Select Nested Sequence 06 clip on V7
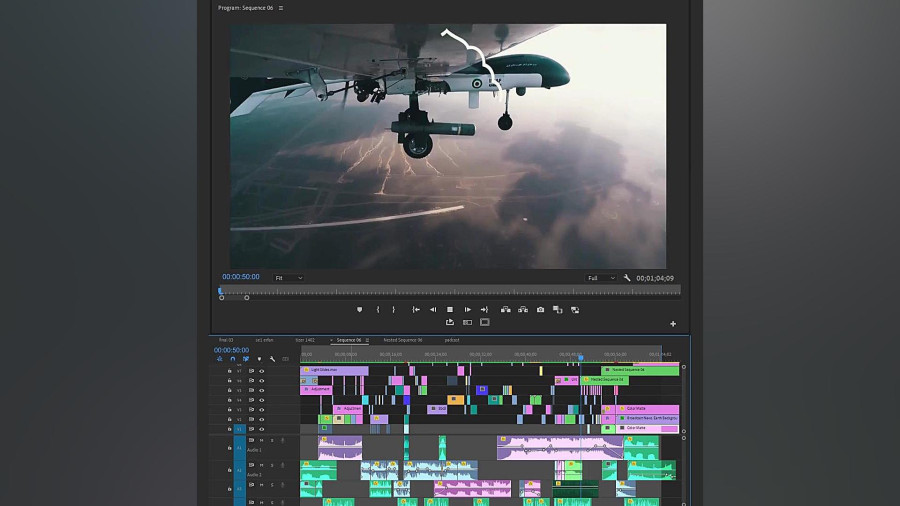Viewport: 900px width, 506px height. pyautogui.click(x=640, y=371)
